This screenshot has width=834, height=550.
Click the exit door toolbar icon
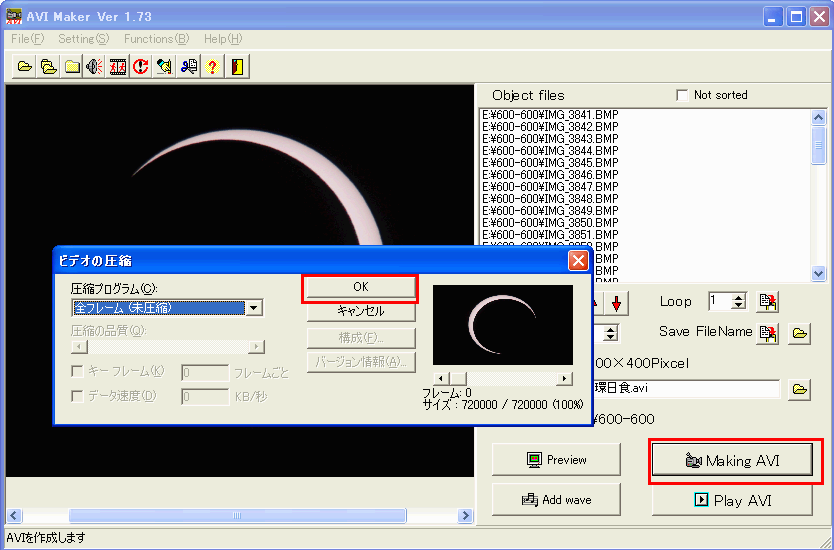click(236, 67)
